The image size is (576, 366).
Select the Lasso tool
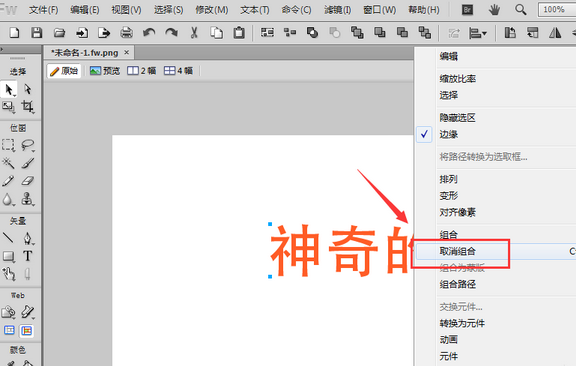28,145
